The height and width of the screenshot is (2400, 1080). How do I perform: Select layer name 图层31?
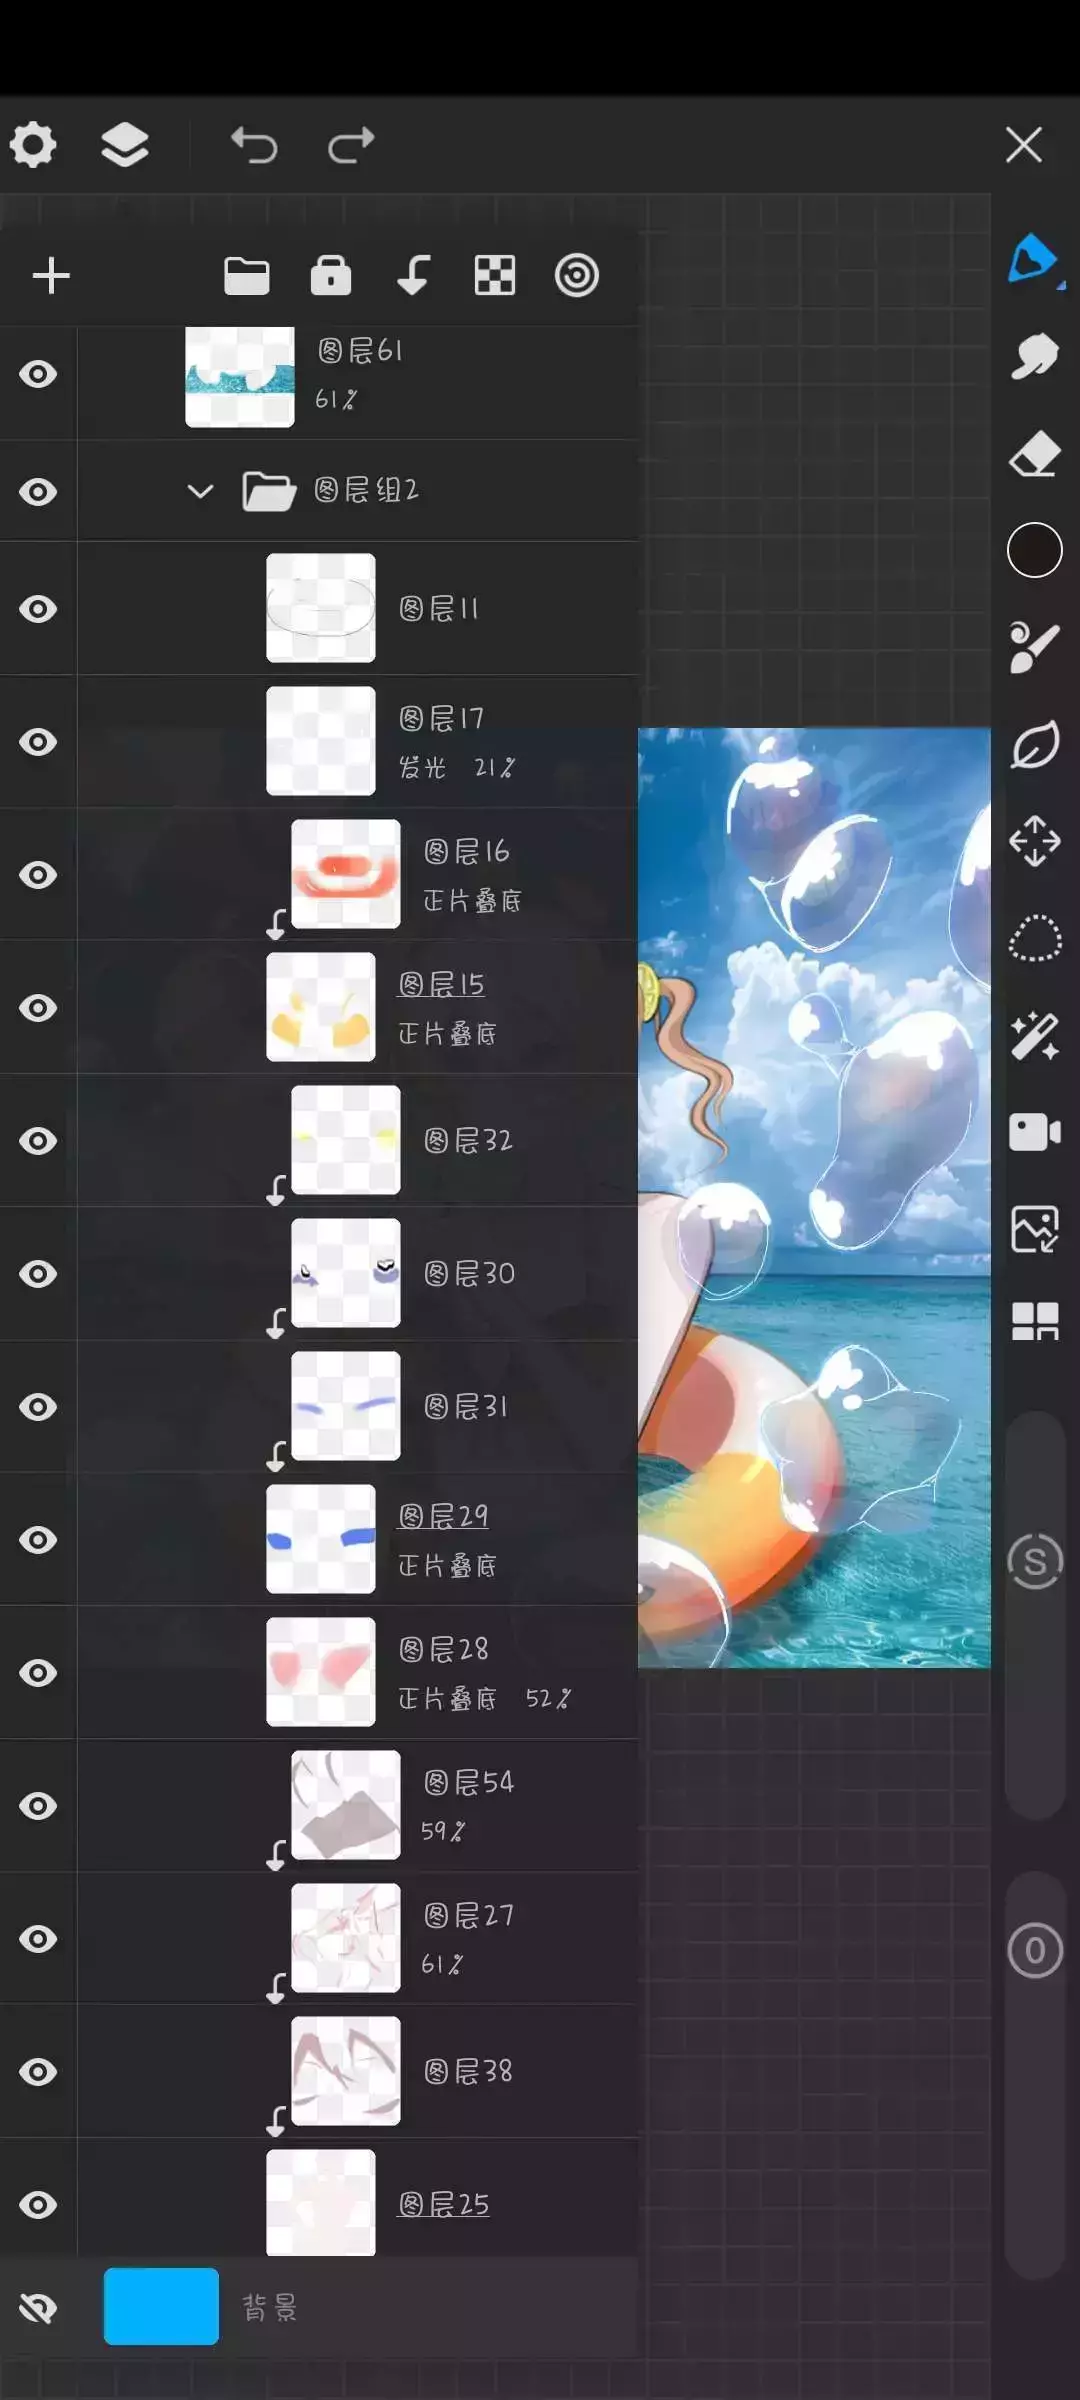point(466,1406)
